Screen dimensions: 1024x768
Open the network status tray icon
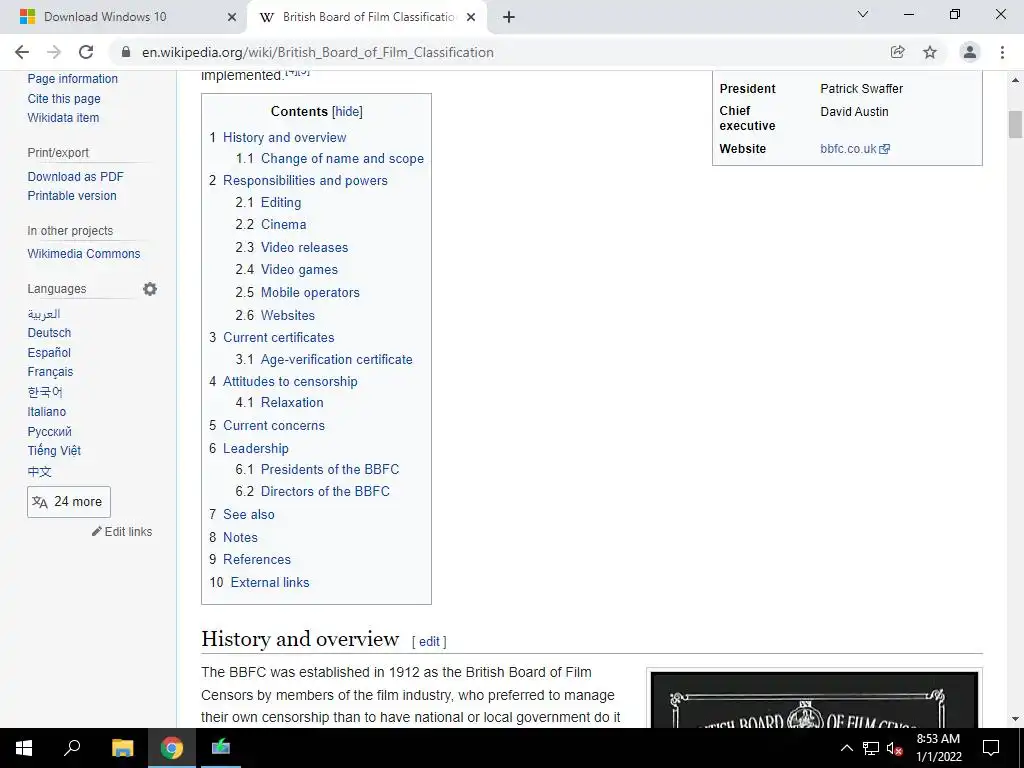pyautogui.click(x=871, y=748)
